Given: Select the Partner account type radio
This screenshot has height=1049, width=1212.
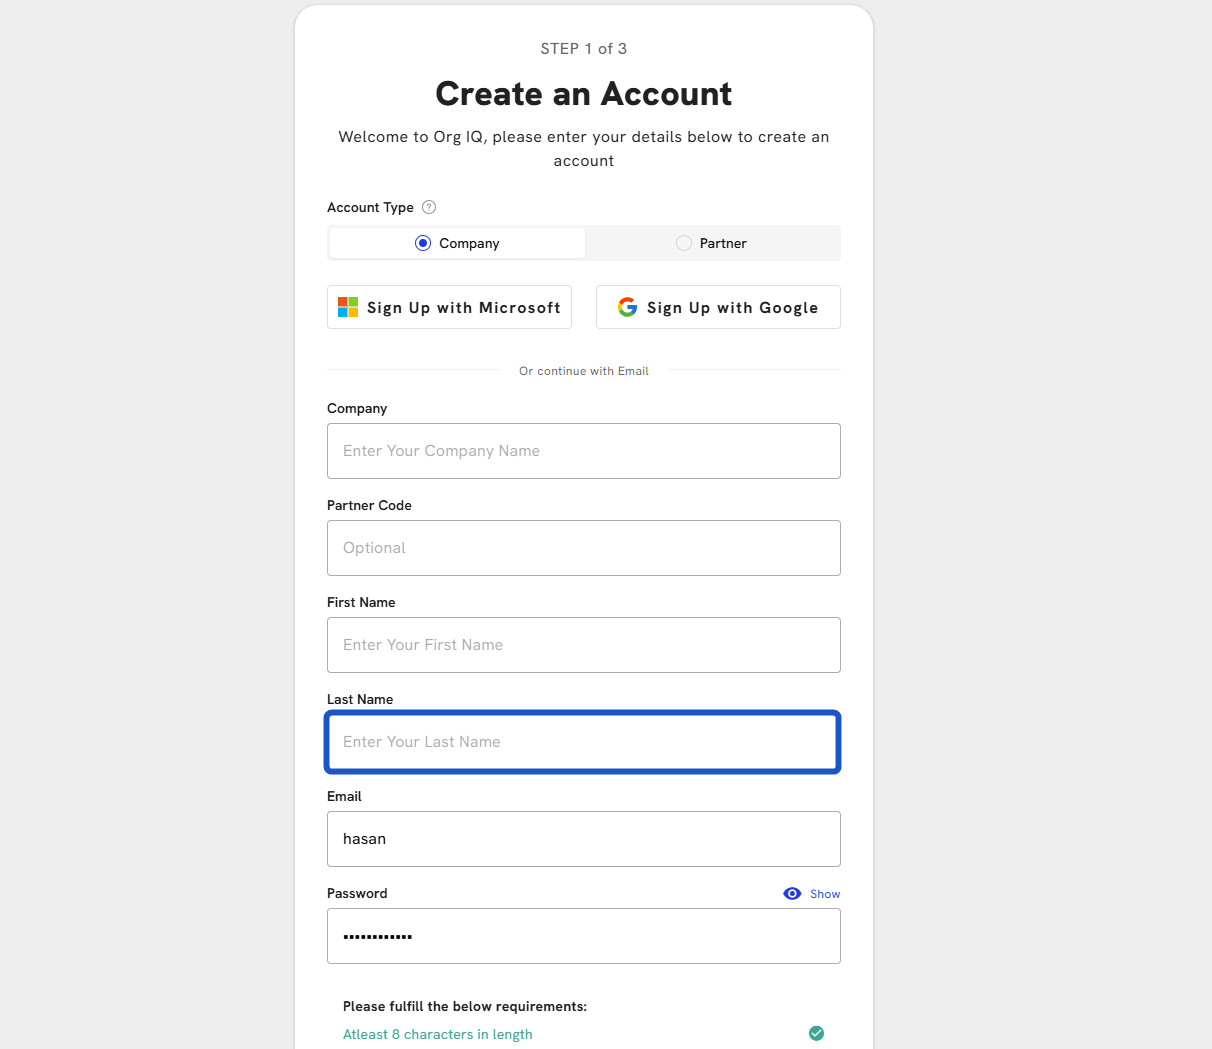Looking at the screenshot, I should pos(684,243).
